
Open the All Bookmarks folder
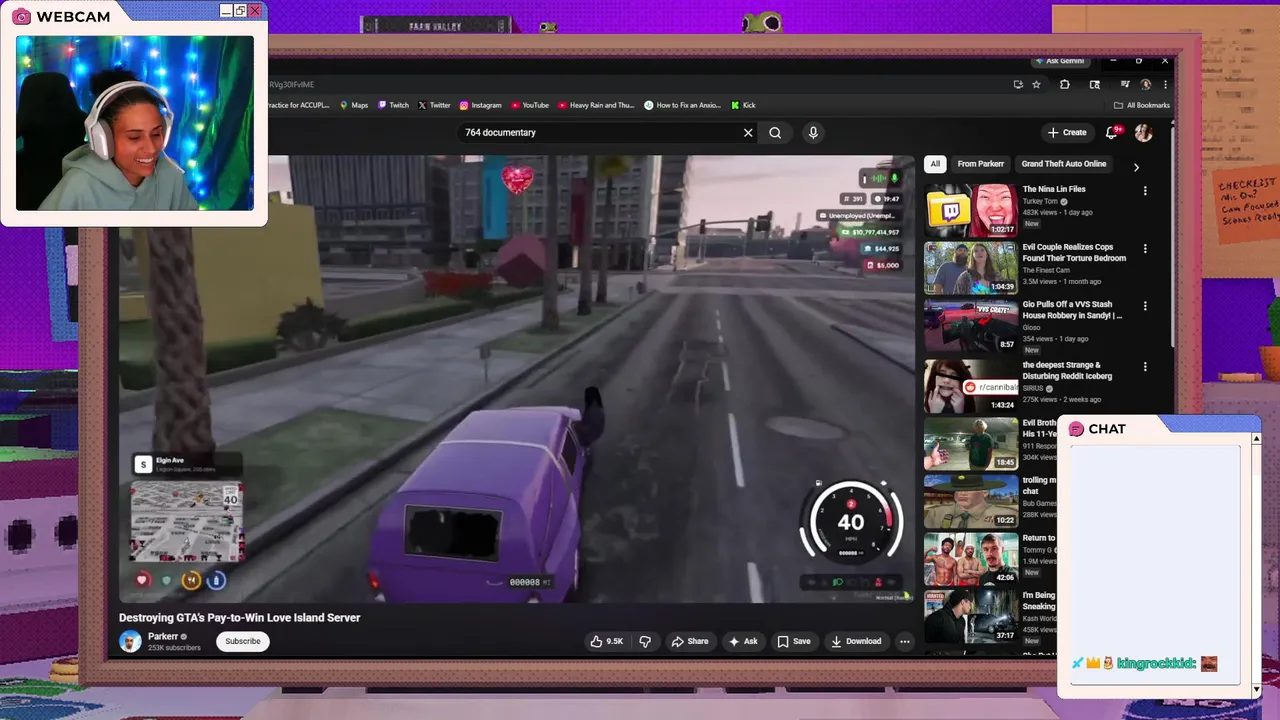click(x=1141, y=105)
